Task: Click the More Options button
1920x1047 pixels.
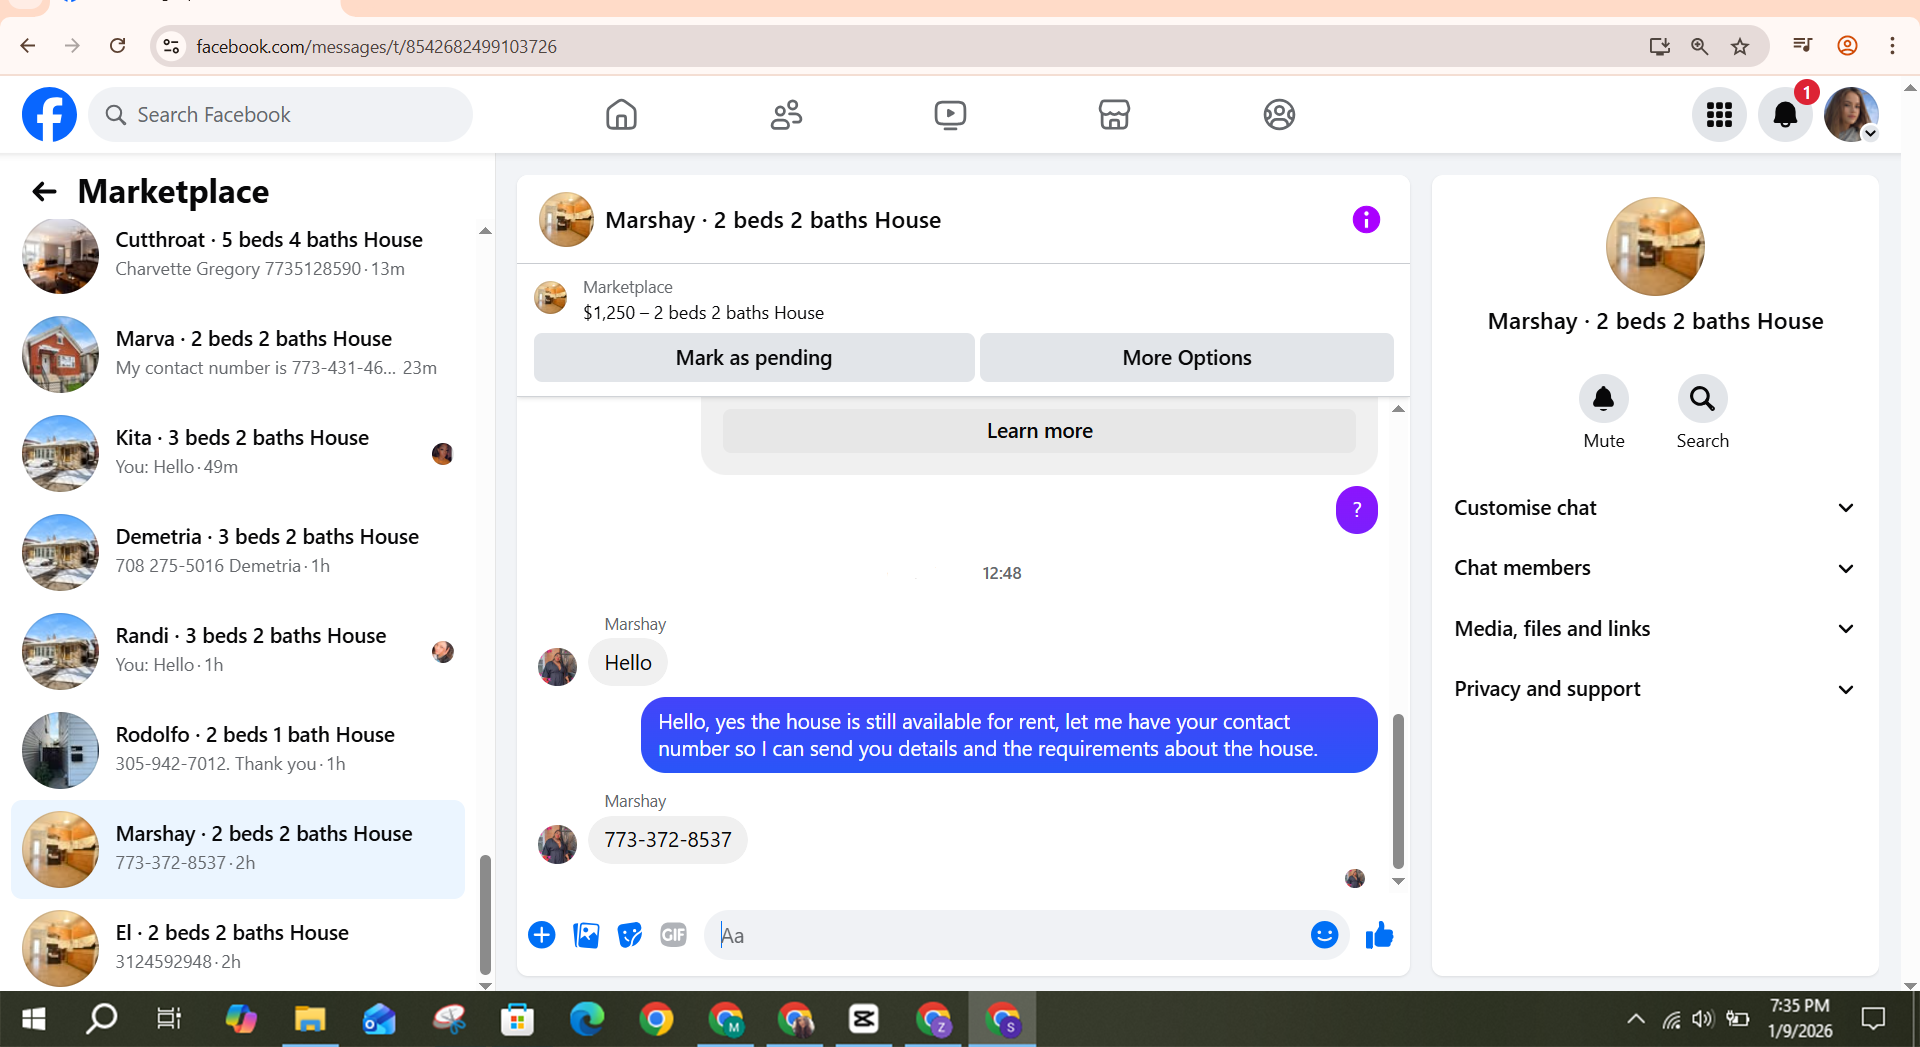Action: (1187, 358)
